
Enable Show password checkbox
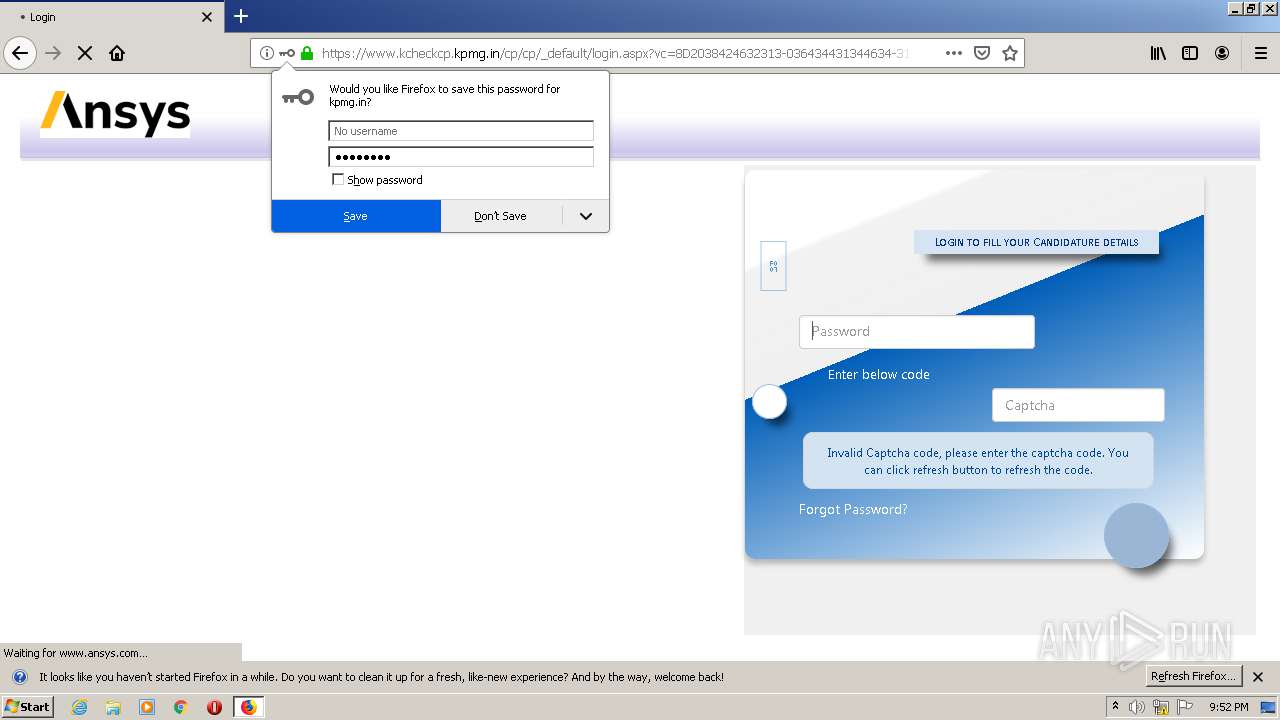[x=338, y=180]
